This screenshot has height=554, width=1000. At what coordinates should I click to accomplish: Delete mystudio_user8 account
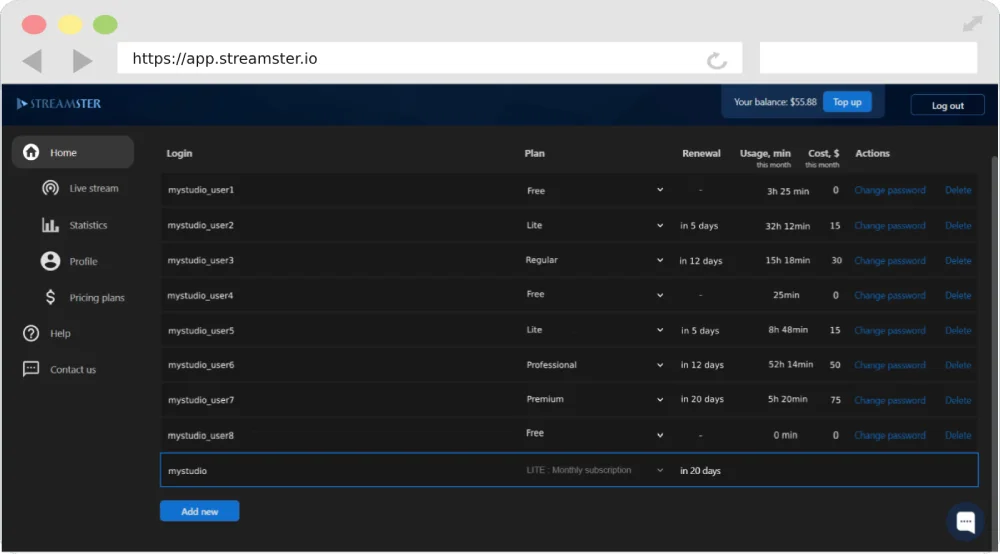coord(958,435)
